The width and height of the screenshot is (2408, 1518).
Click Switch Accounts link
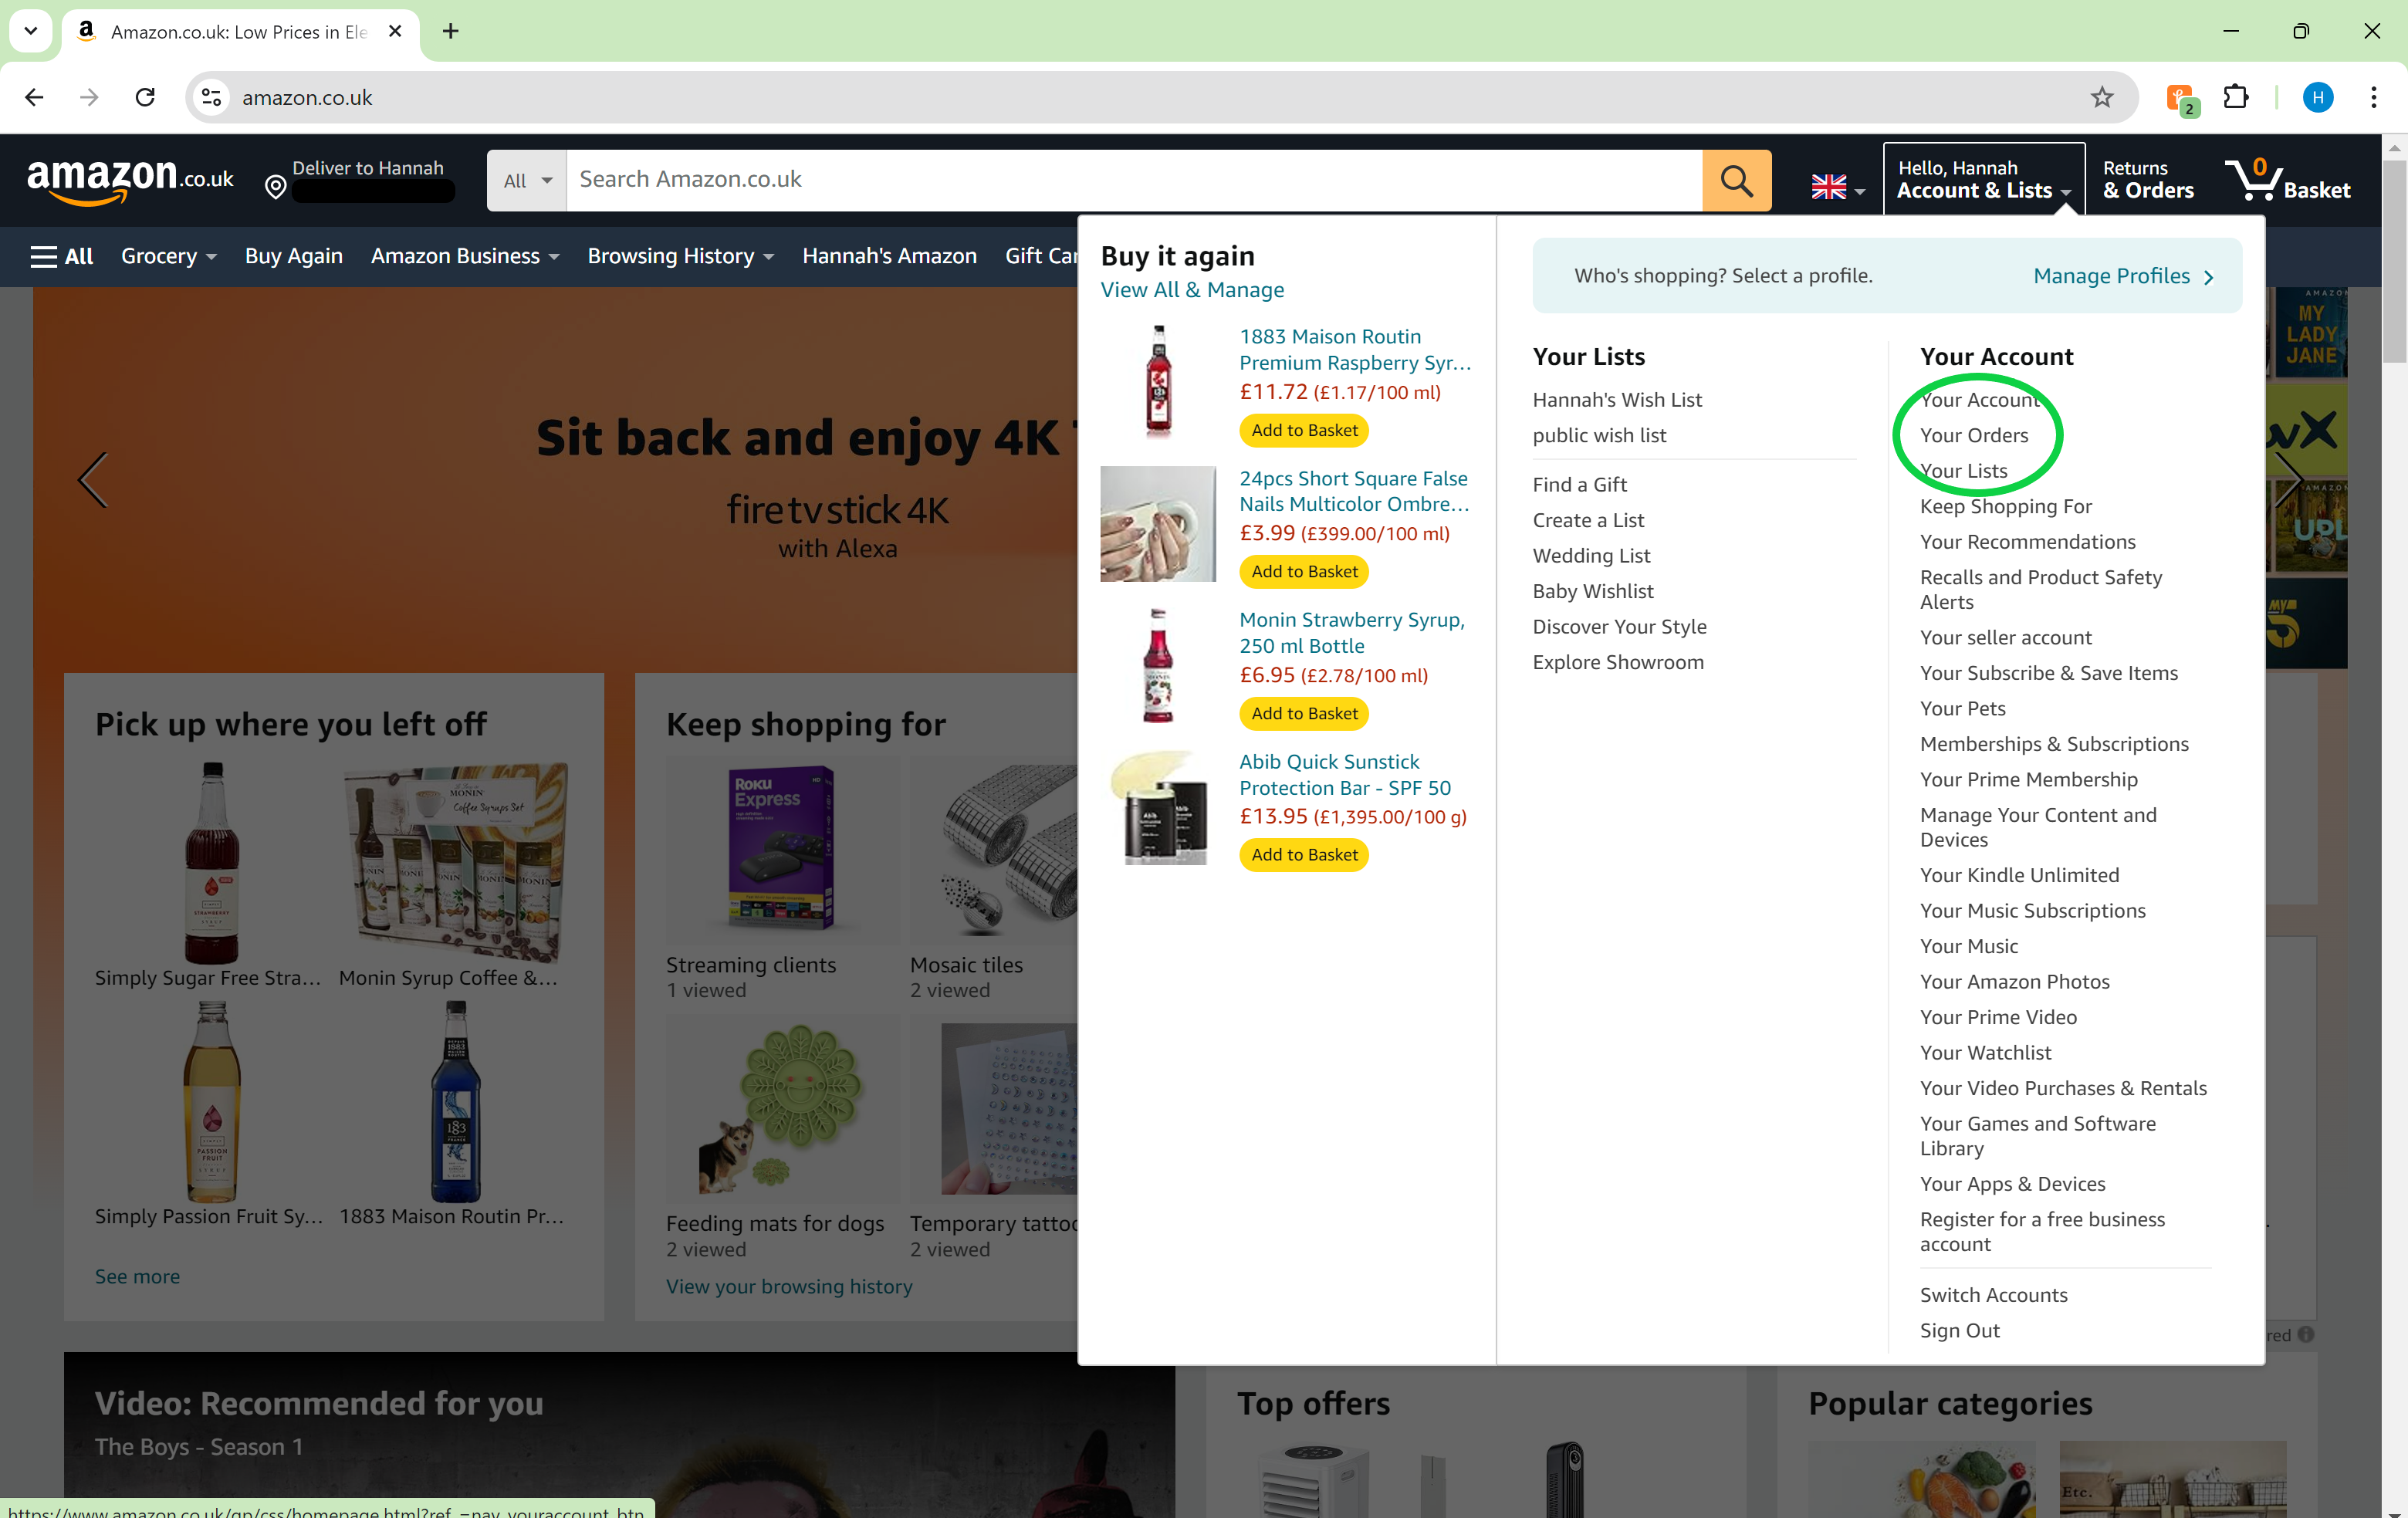tap(1993, 1295)
